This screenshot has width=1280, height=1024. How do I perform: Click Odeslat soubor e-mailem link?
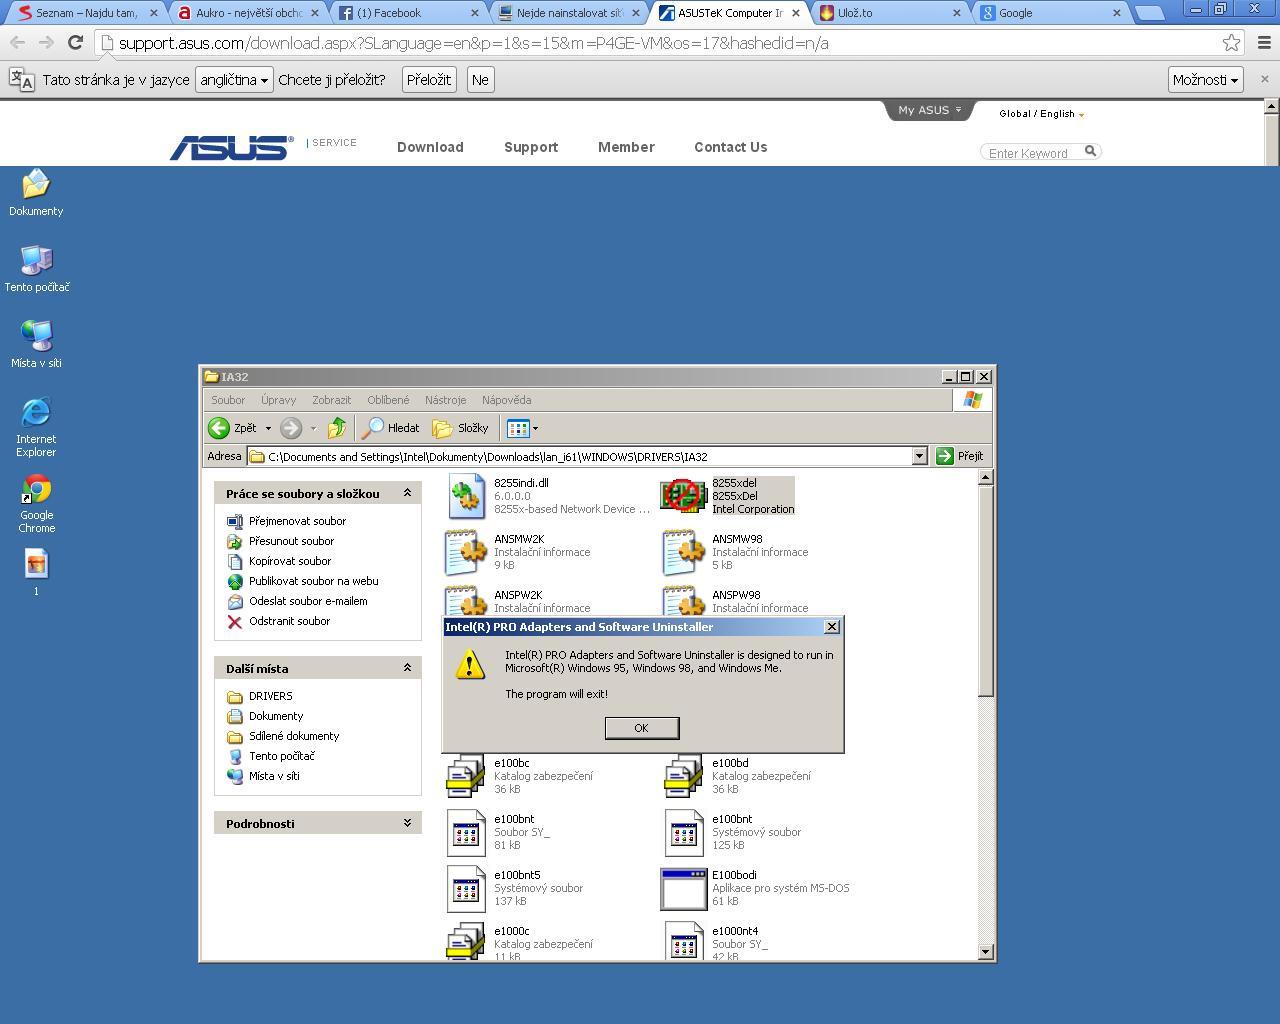[308, 601]
